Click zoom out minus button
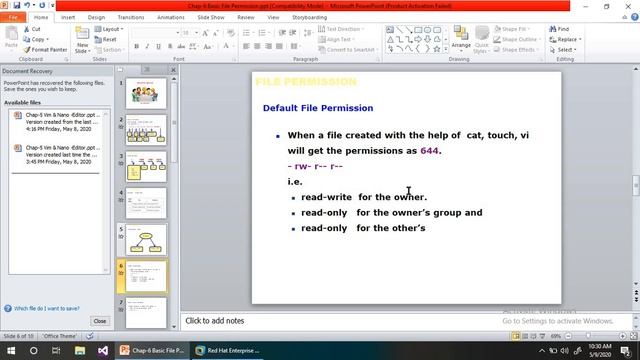This screenshot has width=640, height=360. [568, 336]
